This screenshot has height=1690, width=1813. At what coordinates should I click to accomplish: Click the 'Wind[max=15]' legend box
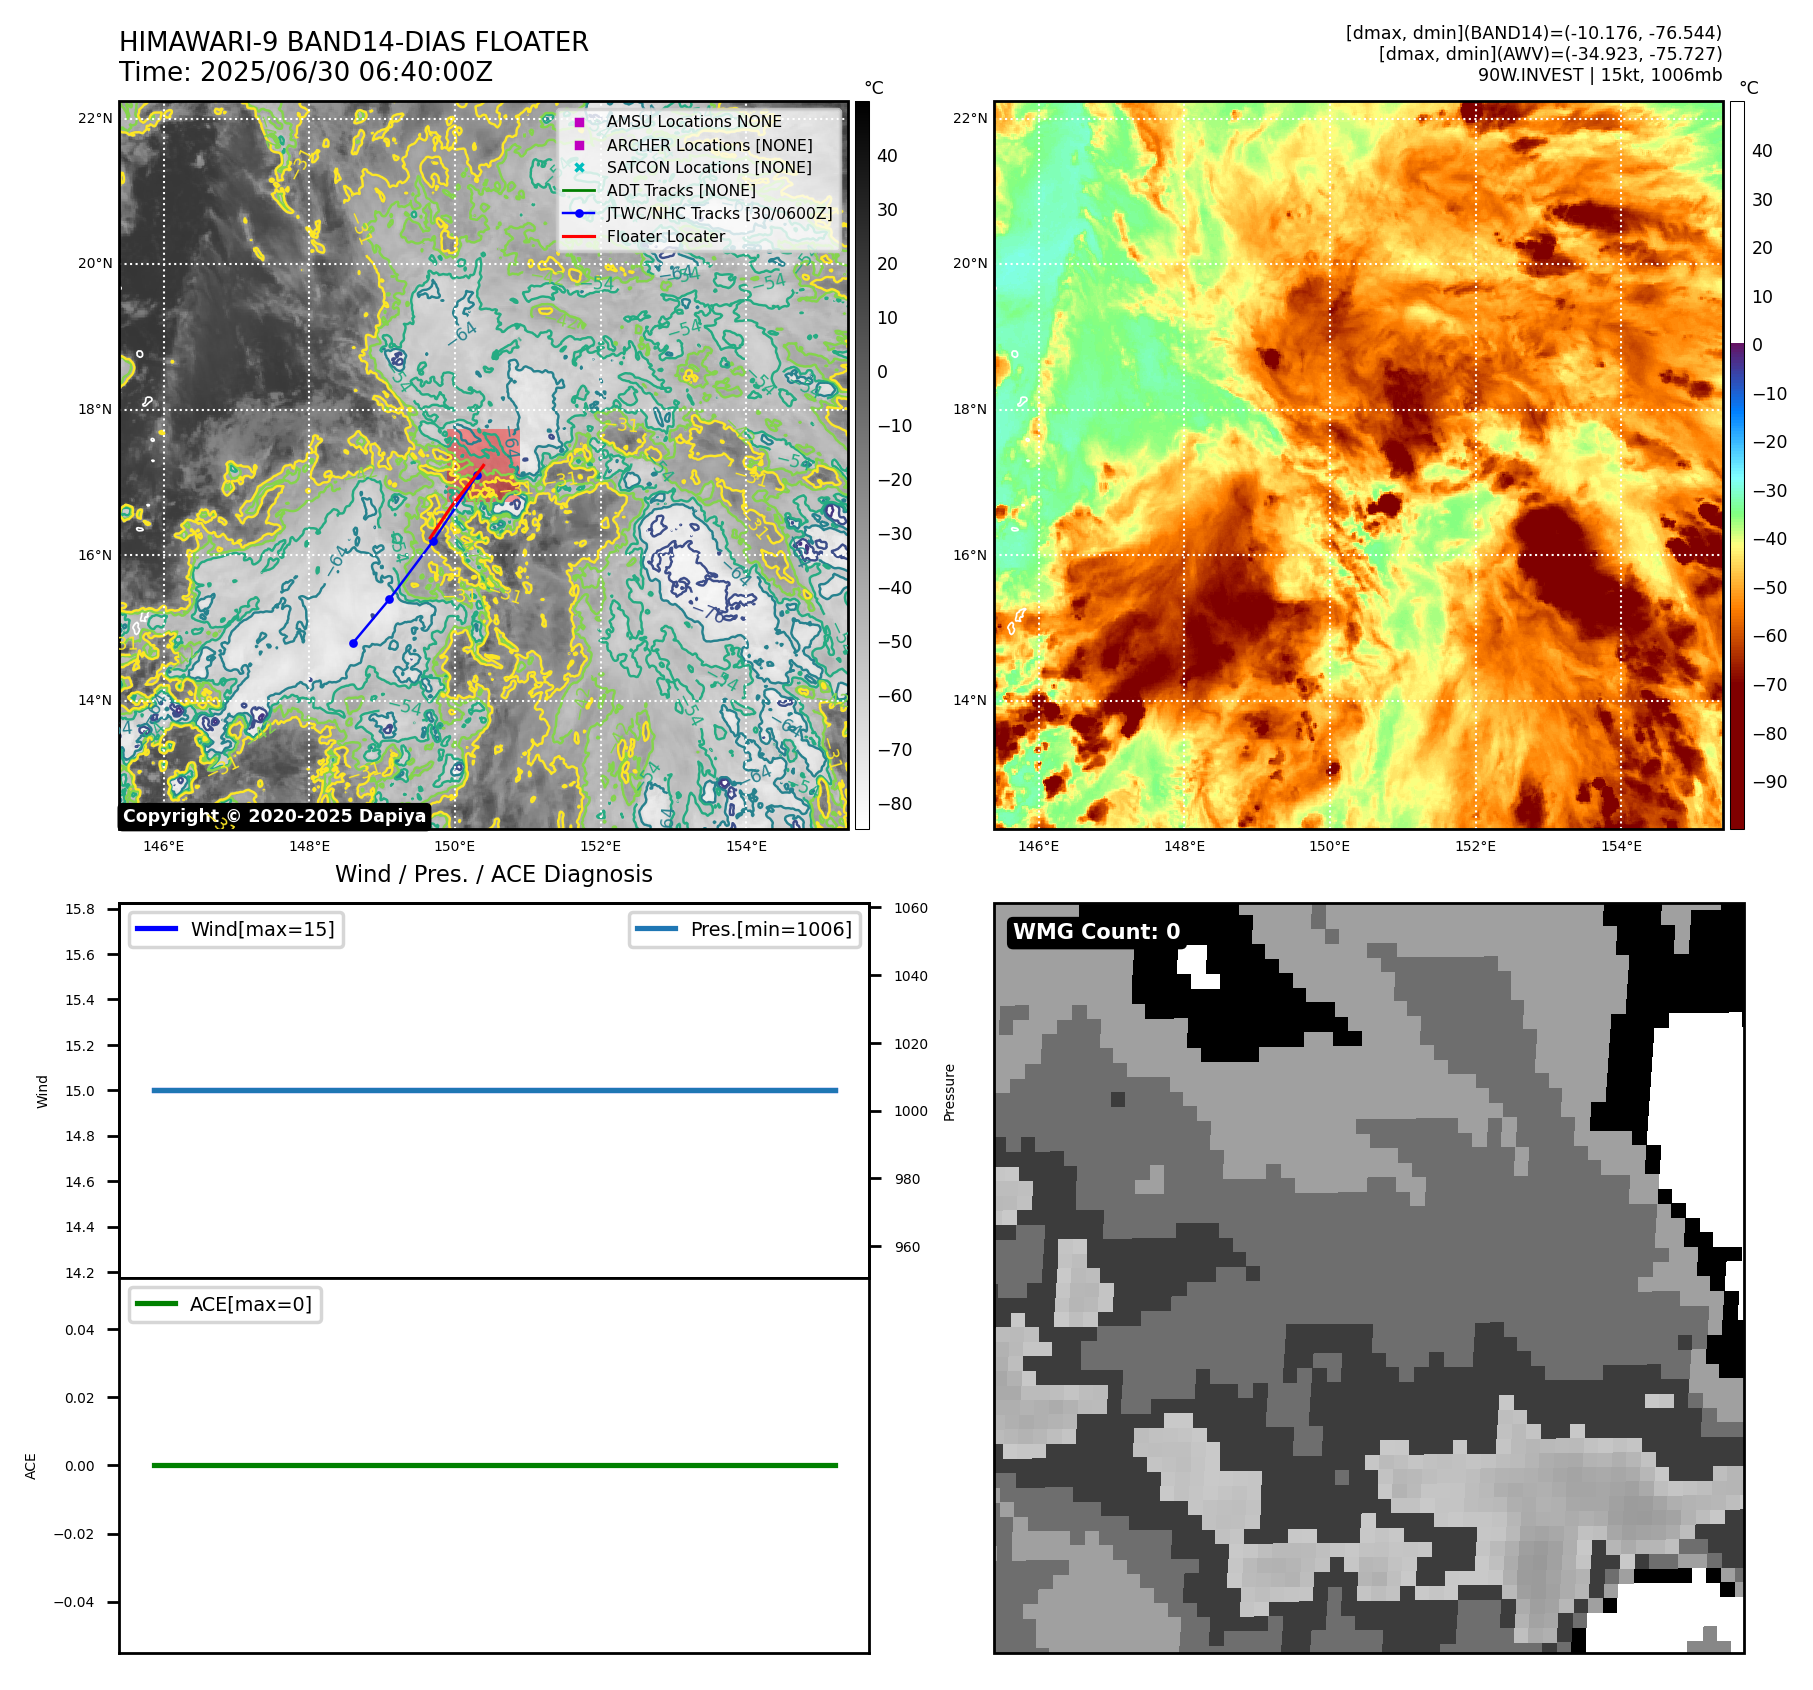[x=236, y=930]
